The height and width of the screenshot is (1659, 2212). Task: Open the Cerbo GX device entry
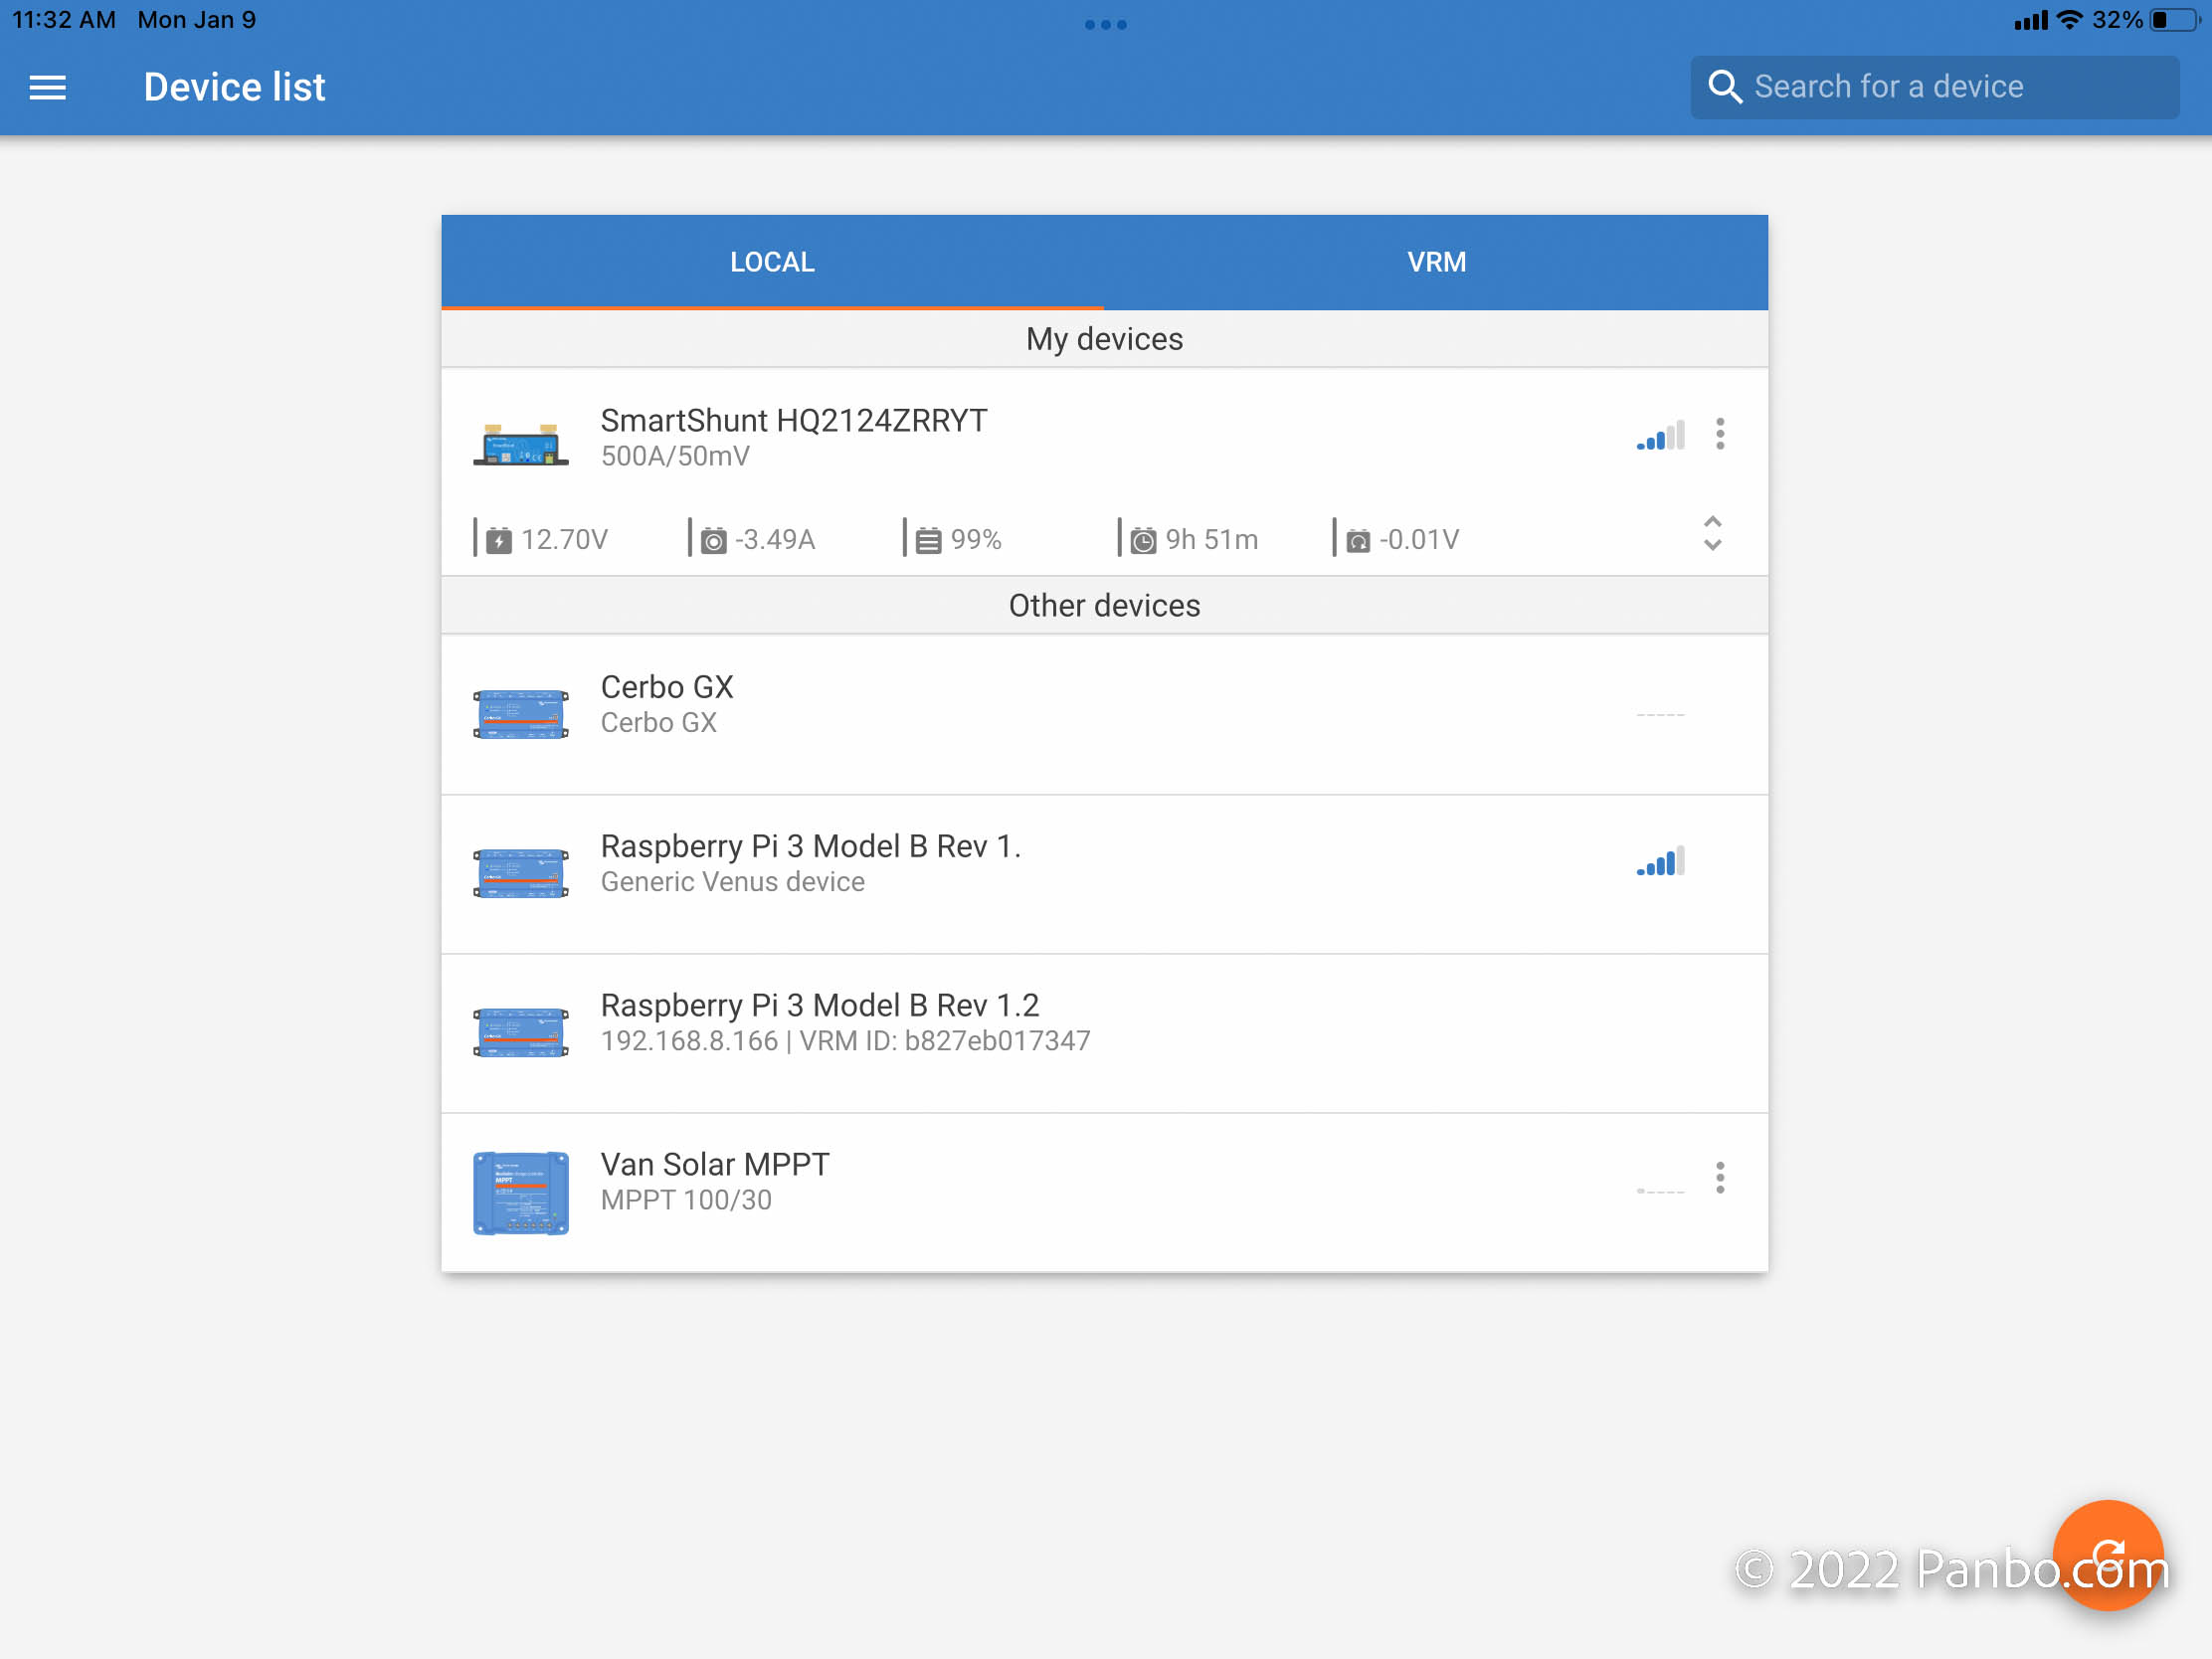click(1104, 715)
